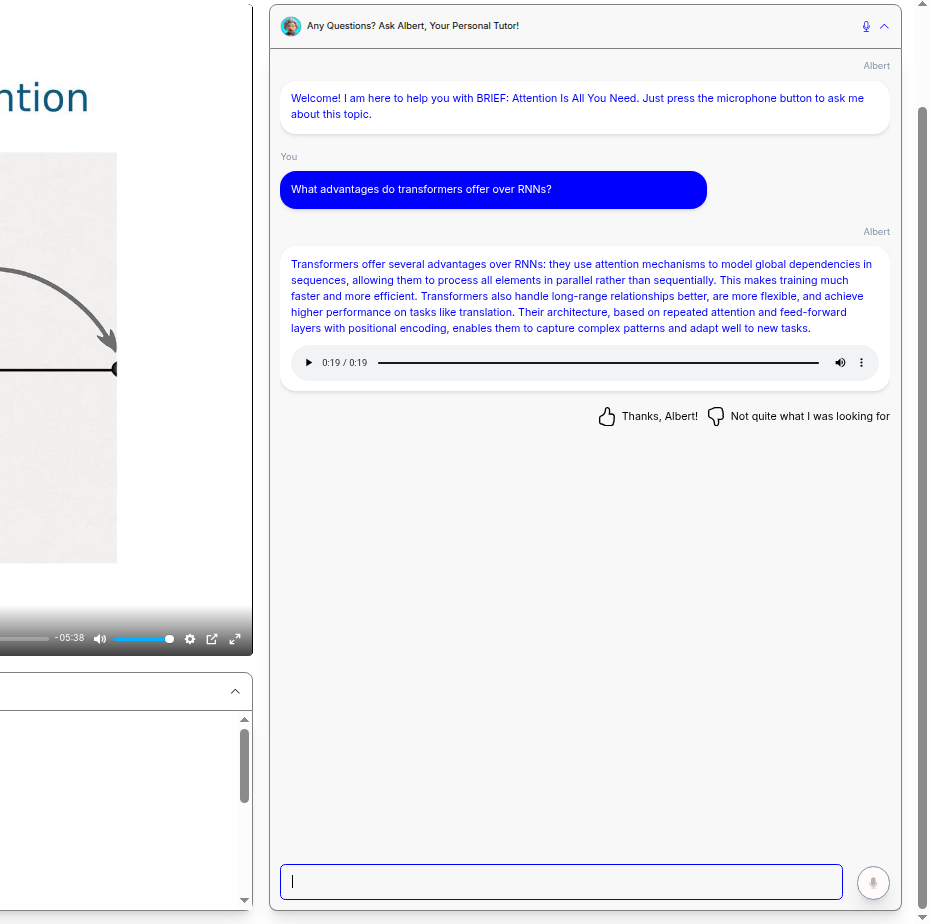Mute the video player volume
This screenshot has width=930, height=924.
pos(100,639)
